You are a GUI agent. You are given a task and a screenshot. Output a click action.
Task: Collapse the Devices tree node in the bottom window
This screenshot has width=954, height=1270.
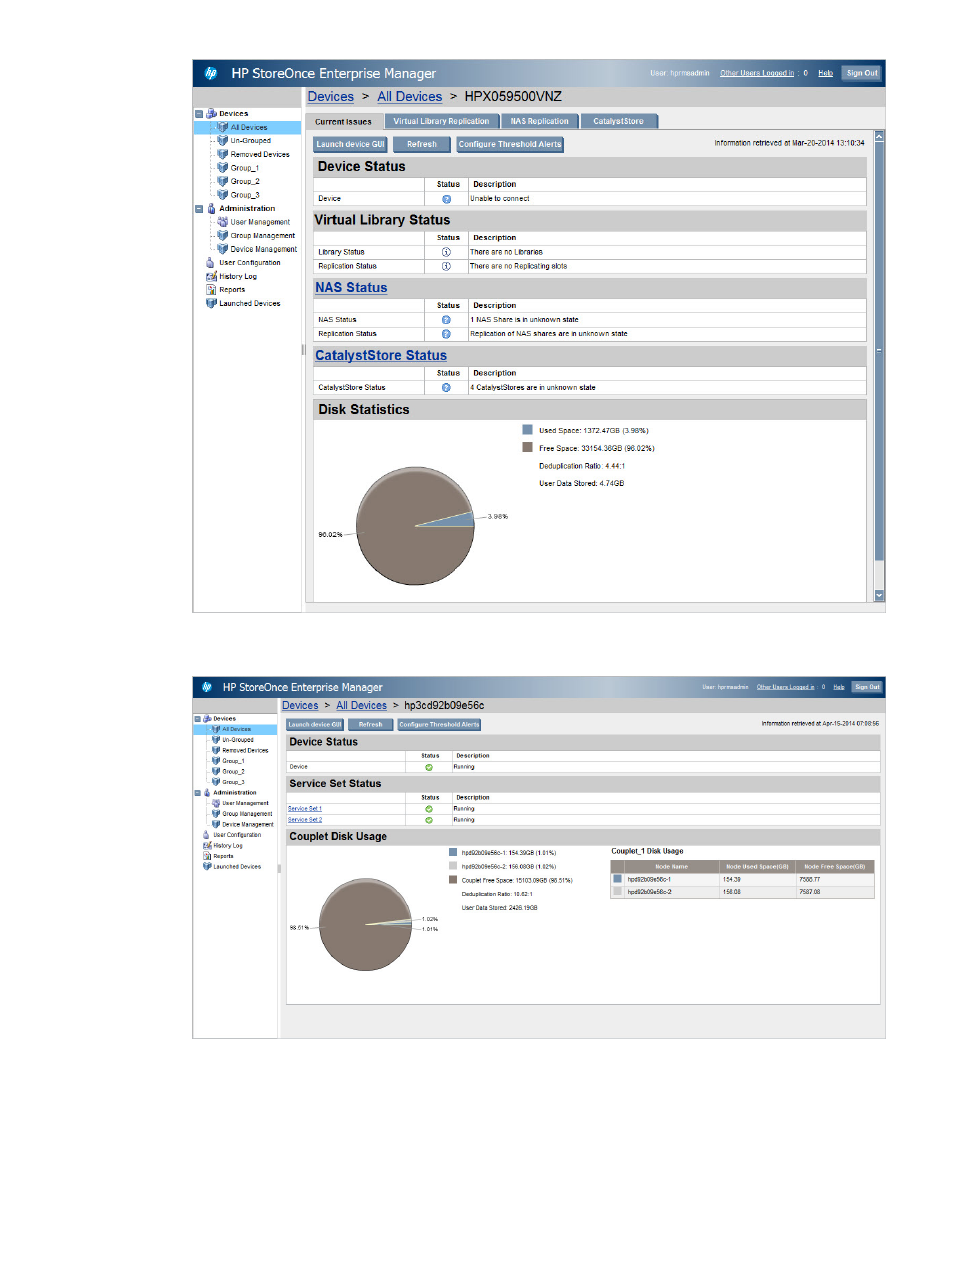pos(197,719)
